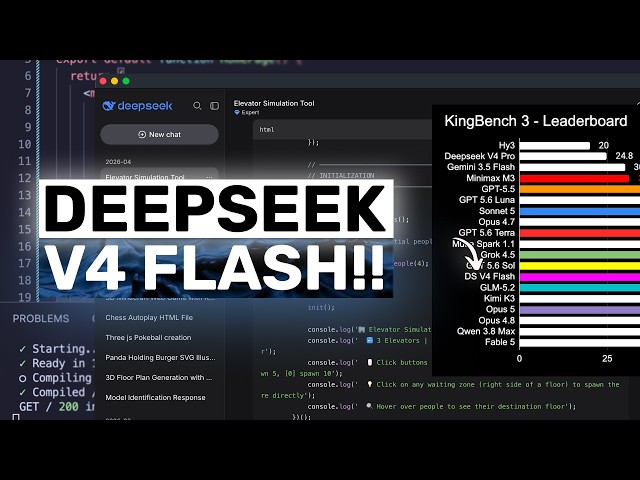Open the search icon in DeepSeek sidebar

tap(197, 106)
